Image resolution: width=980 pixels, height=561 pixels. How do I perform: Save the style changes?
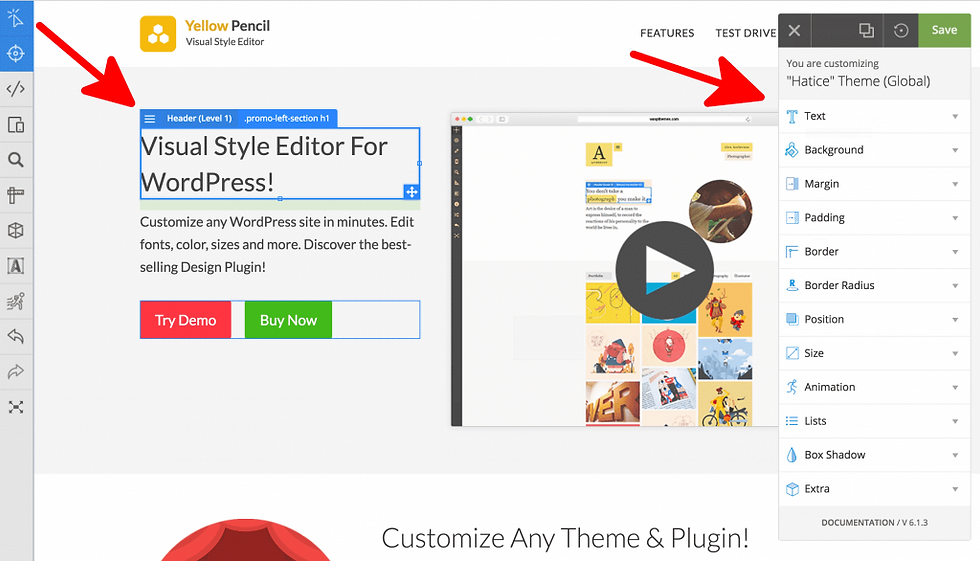[x=944, y=30]
